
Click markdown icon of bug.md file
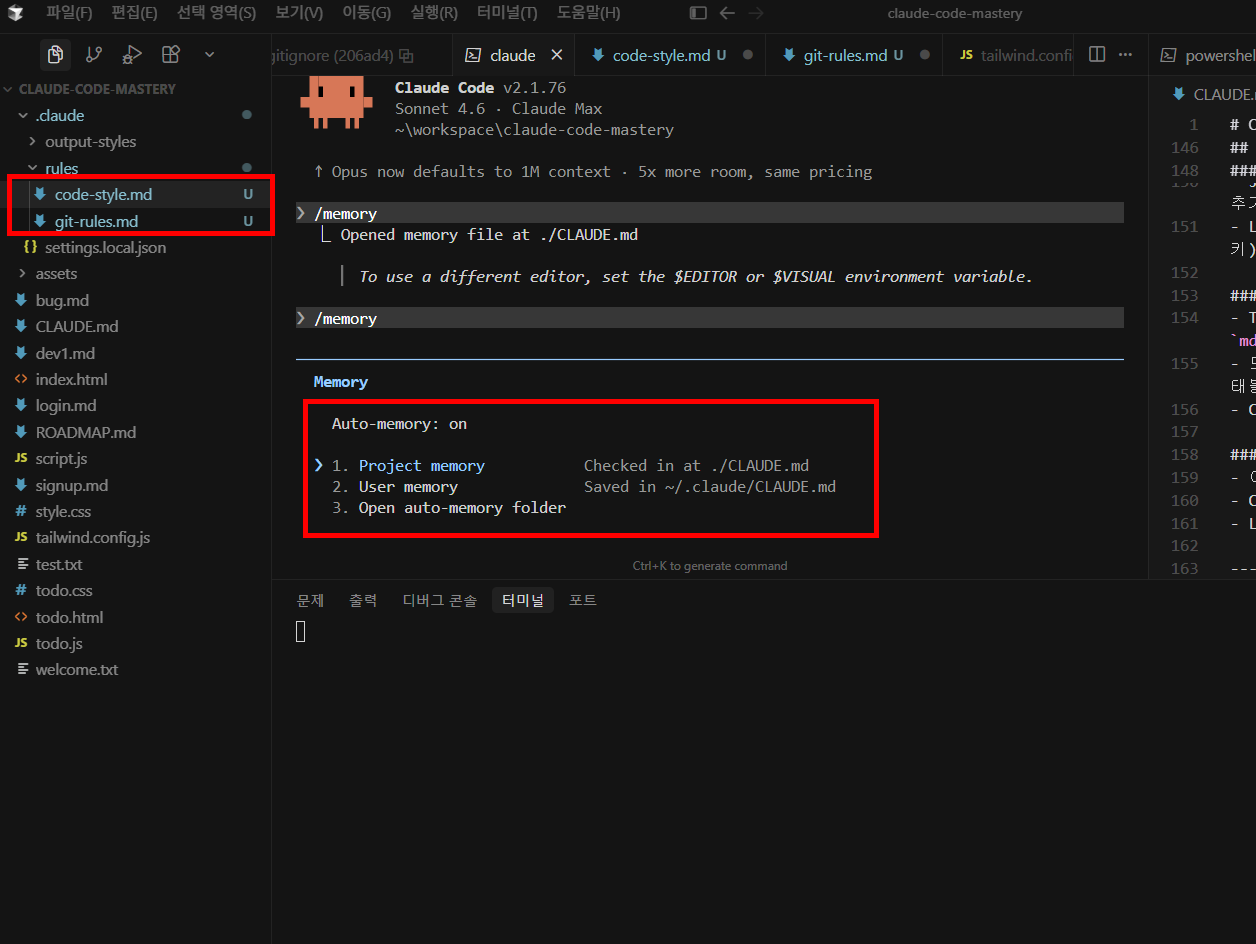(x=20, y=300)
